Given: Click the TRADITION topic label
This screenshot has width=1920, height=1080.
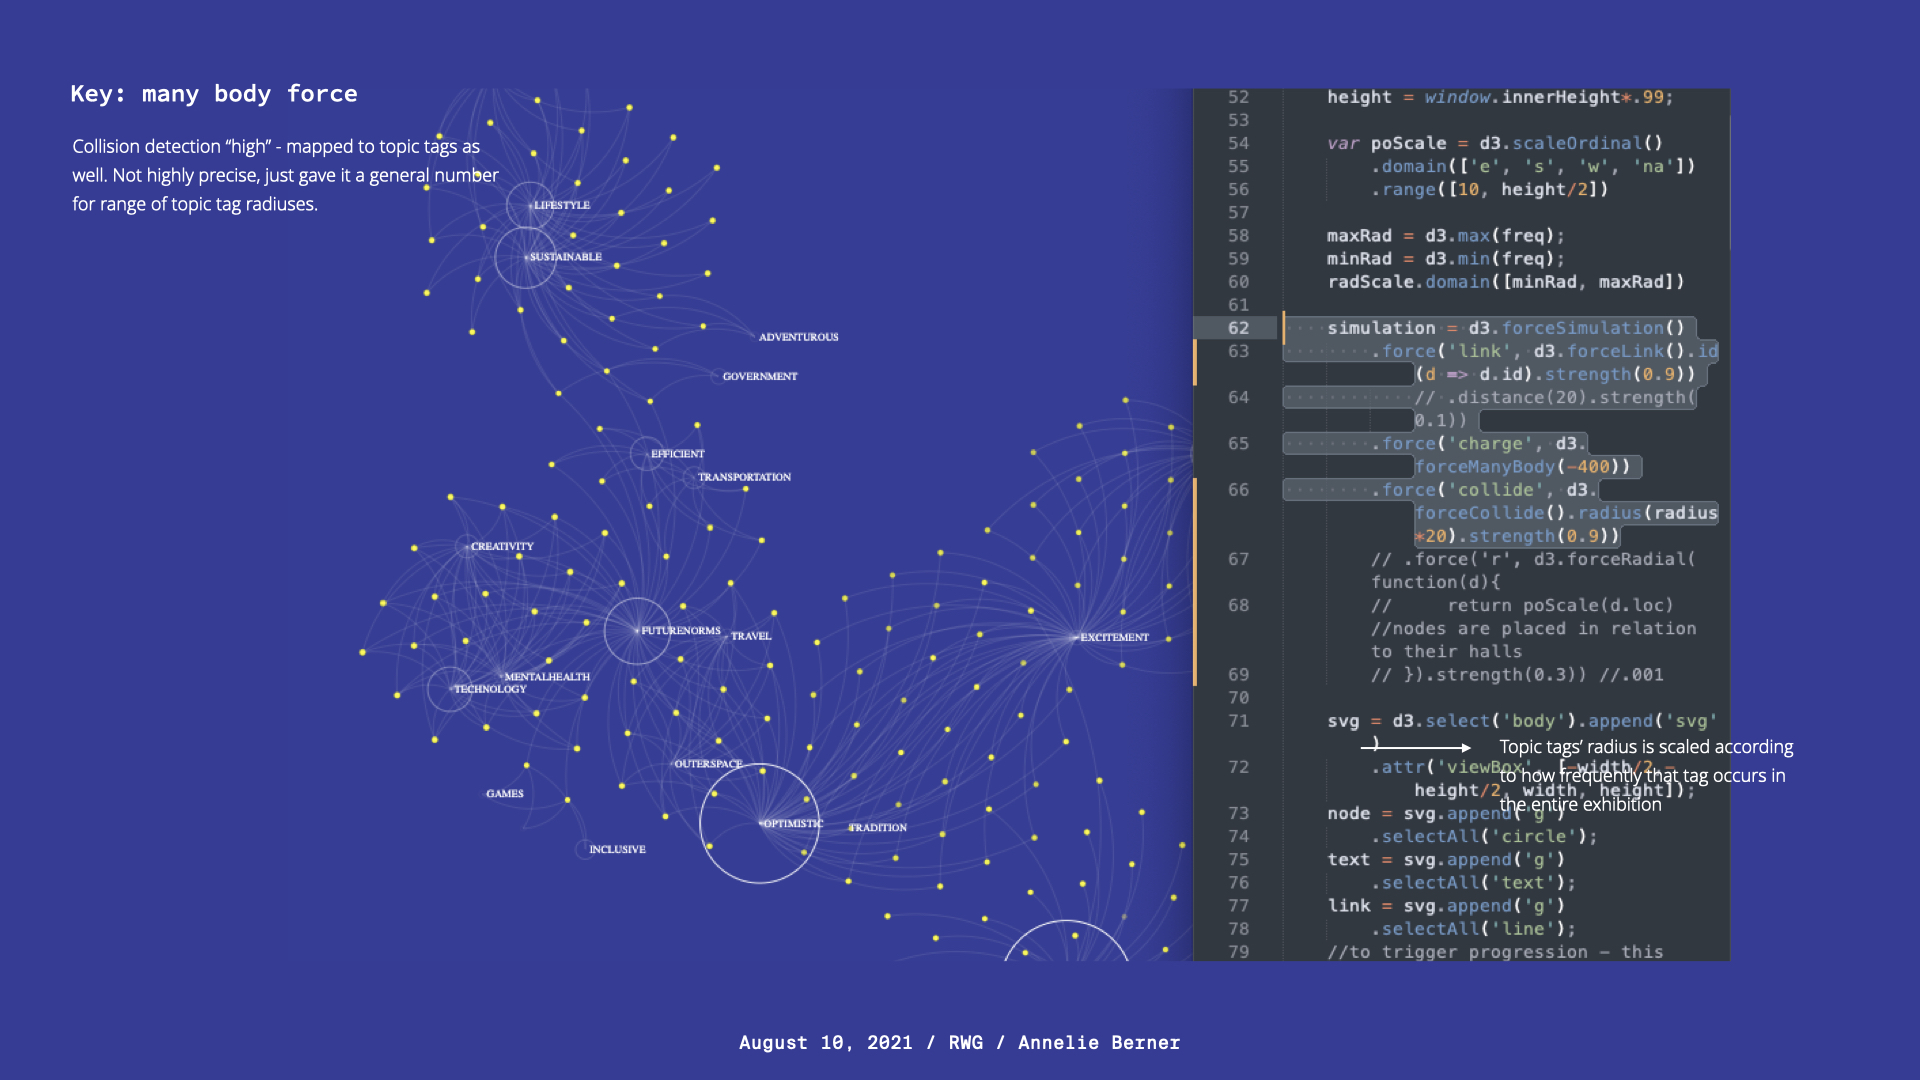Looking at the screenshot, I should (878, 827).
